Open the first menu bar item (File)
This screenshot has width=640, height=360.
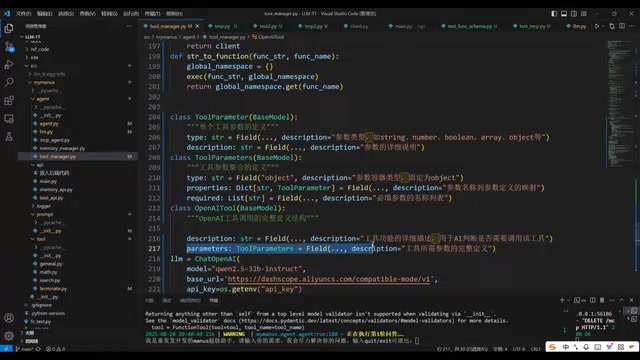pyautogui.click(x=24, y=13)
